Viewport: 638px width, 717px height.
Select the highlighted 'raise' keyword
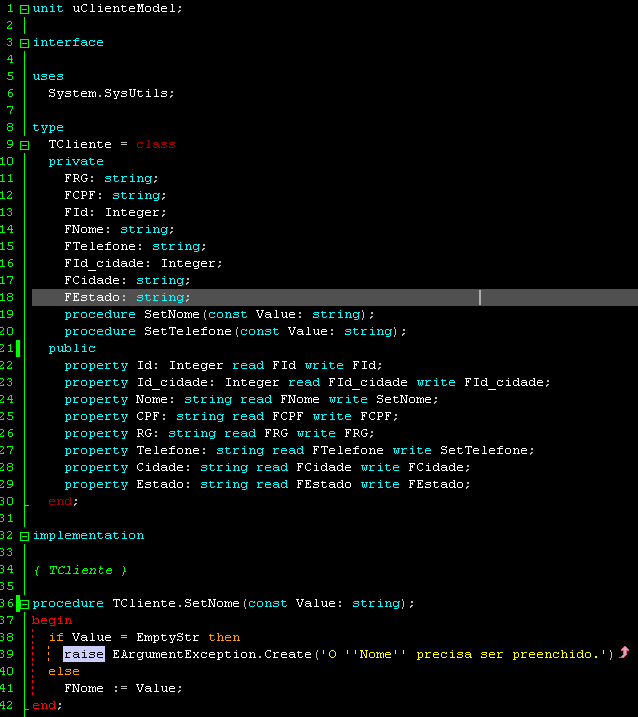click(x=84, y=654)
